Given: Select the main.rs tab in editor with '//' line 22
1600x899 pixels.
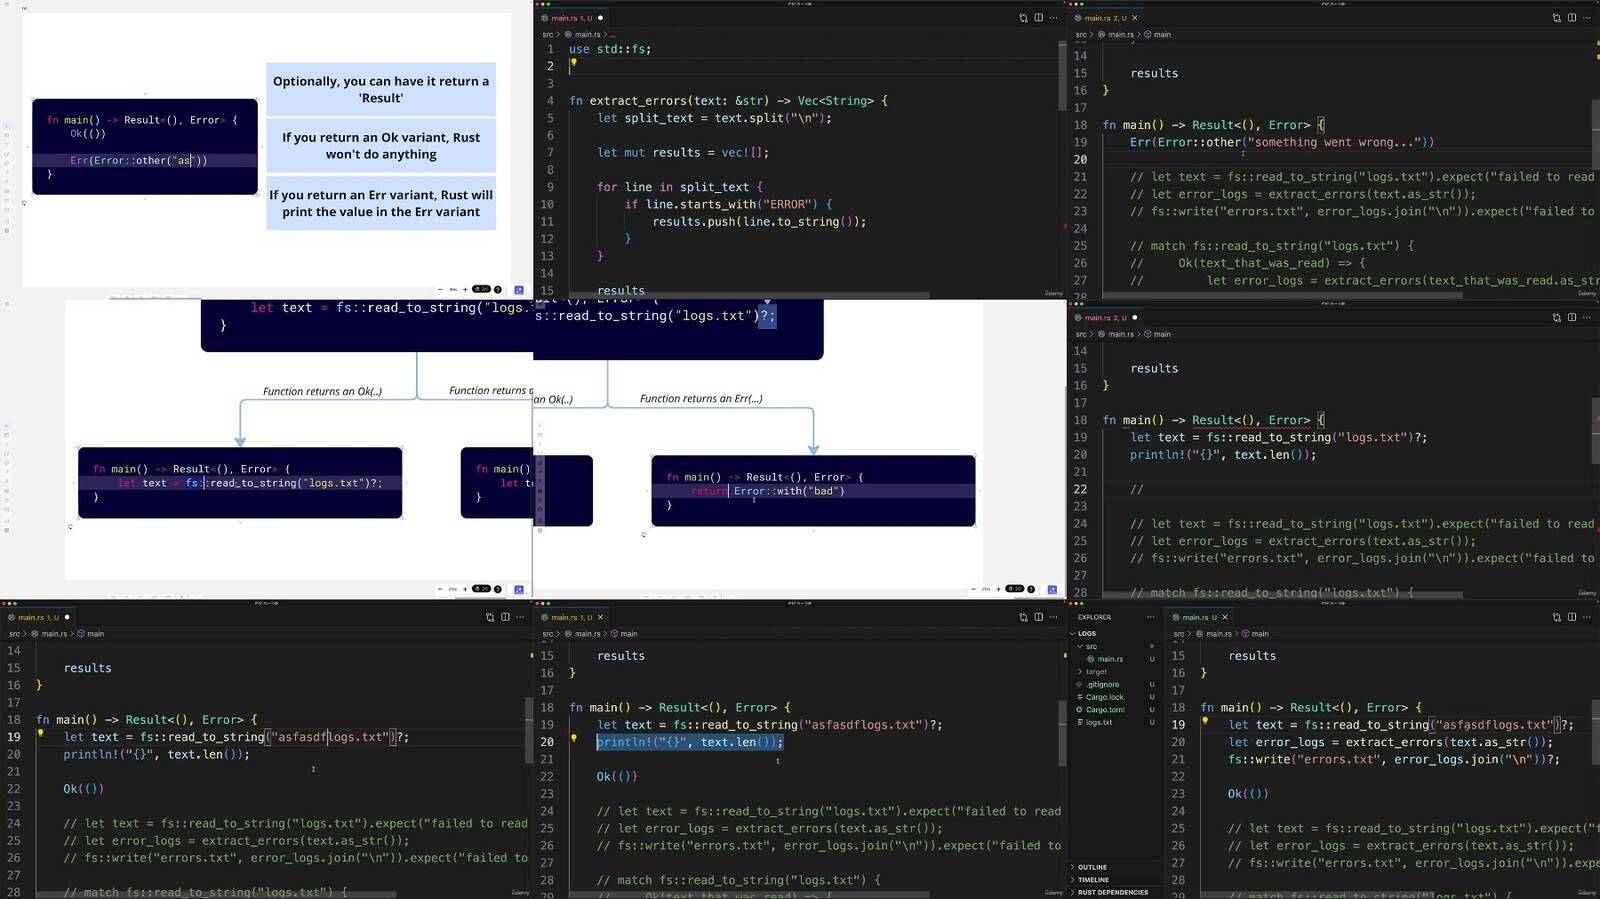Looking at the screenshot, I should click(1104, 318).
